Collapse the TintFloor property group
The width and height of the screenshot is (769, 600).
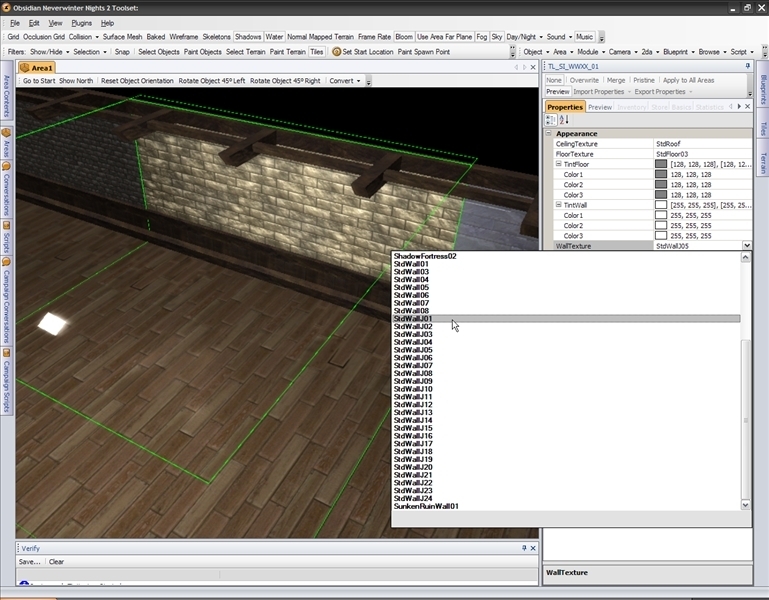pos(559,164)
